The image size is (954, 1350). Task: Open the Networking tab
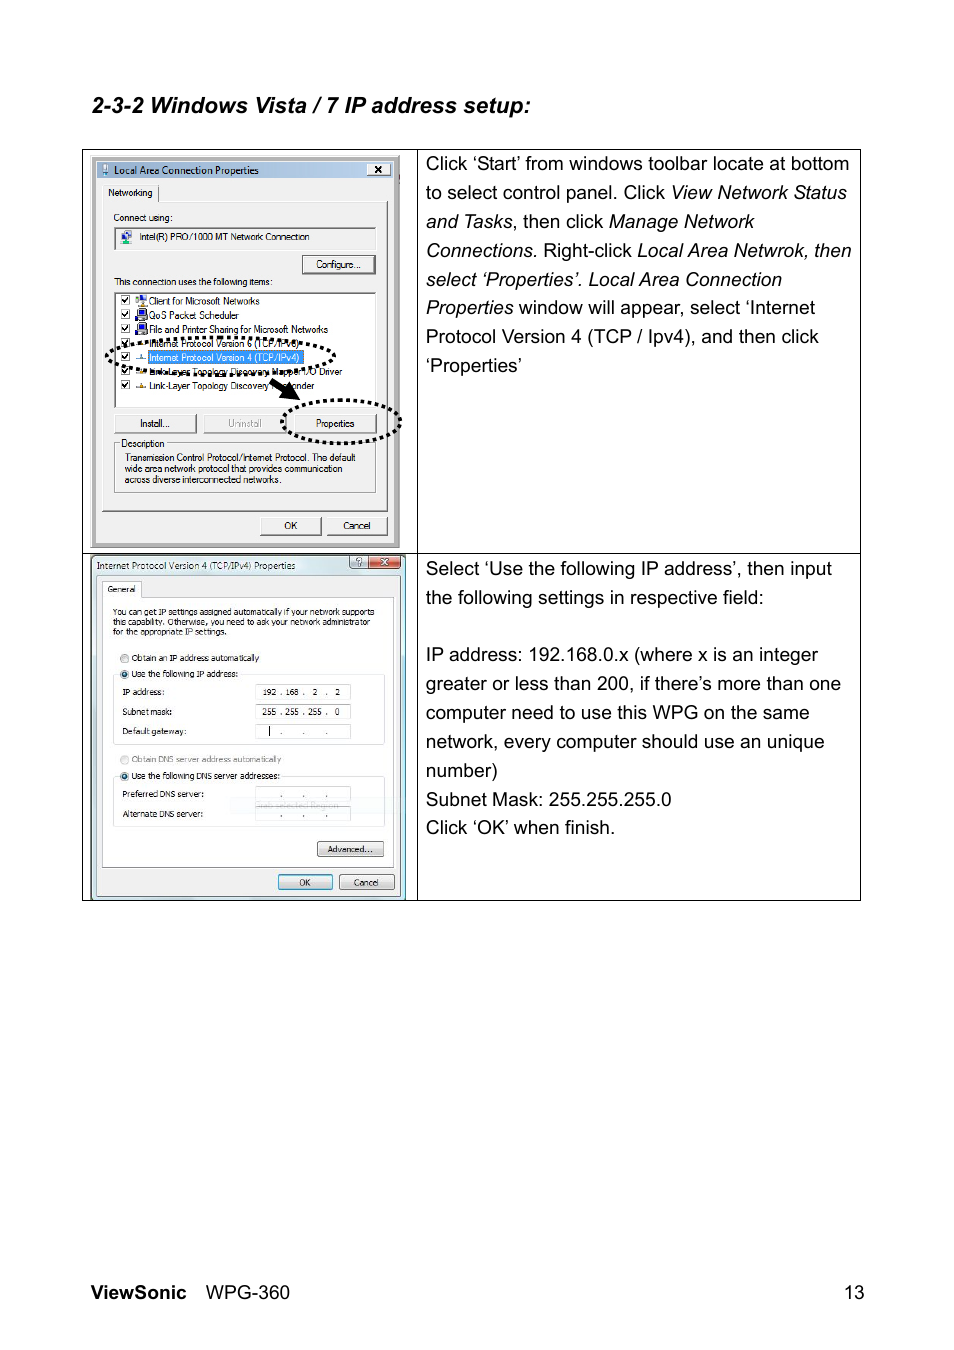pyautogui.click(x=130, y=193)
